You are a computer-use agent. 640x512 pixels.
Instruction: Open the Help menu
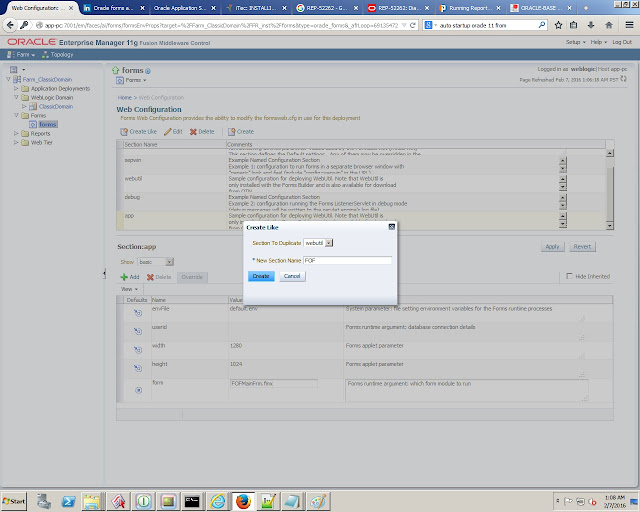click(x=598, y=42)
